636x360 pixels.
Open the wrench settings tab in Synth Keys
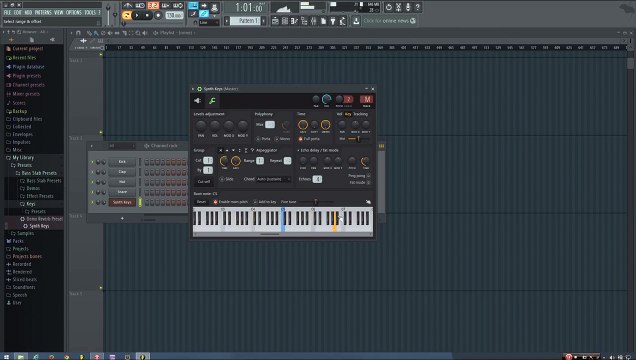point(212,101)
